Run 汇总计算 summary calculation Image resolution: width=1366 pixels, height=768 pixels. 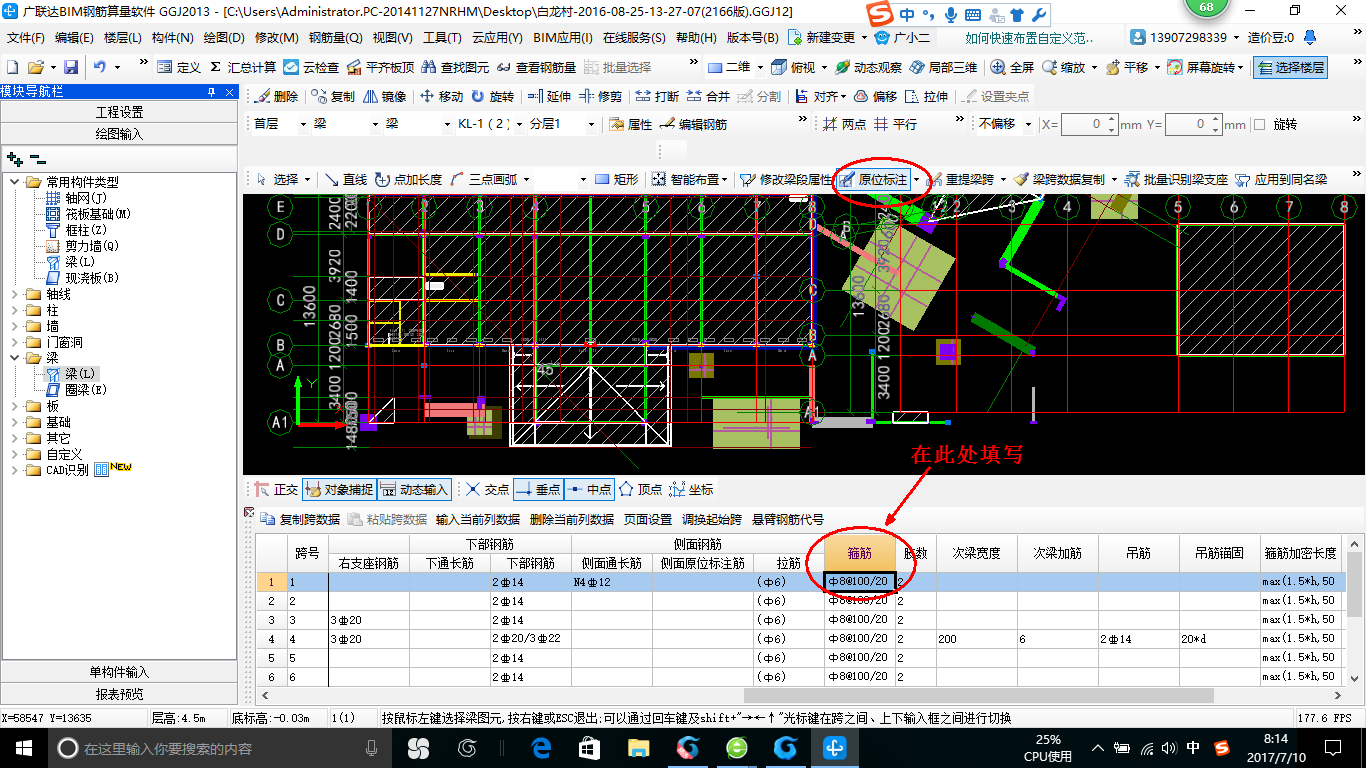[x=243, y=67]
